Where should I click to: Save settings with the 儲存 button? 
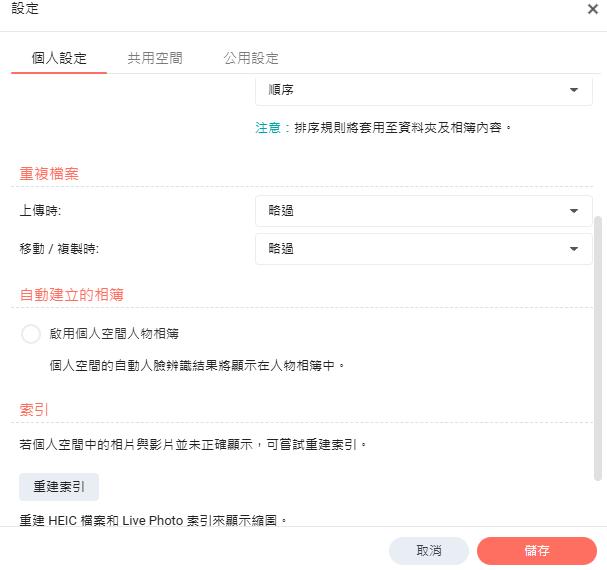[537, 551]
